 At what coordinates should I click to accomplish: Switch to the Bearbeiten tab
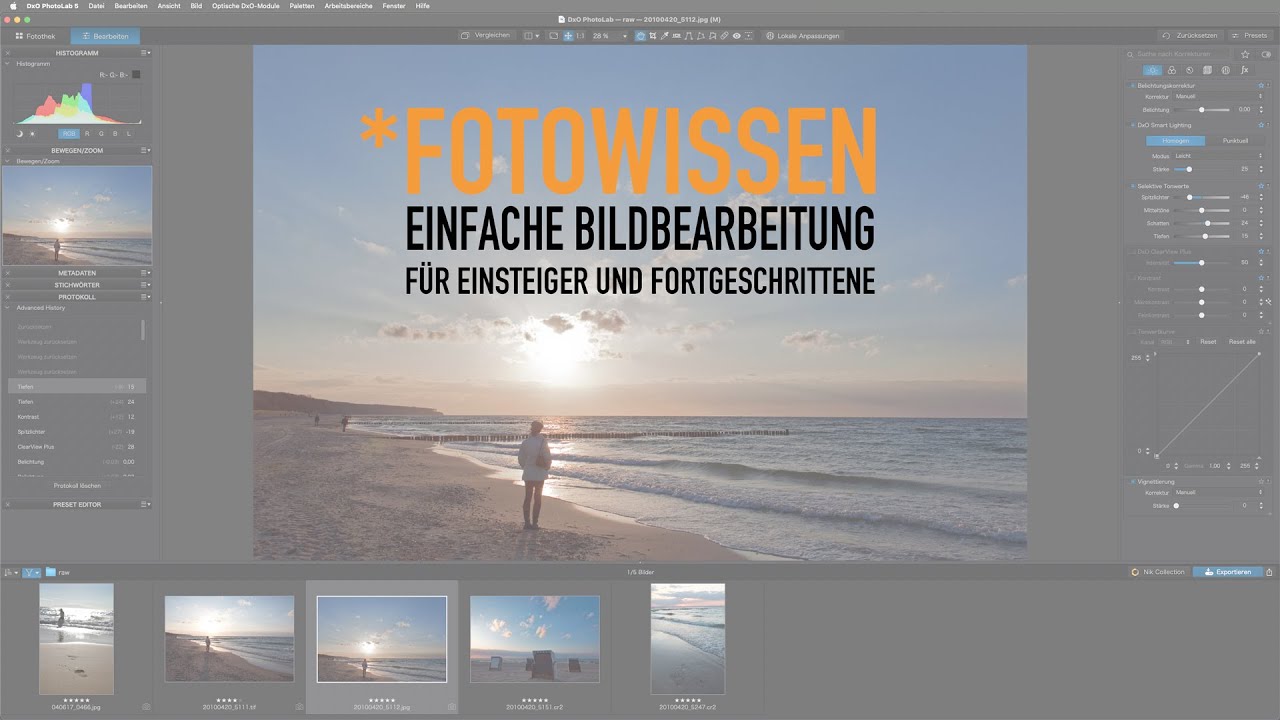(105, 36)
